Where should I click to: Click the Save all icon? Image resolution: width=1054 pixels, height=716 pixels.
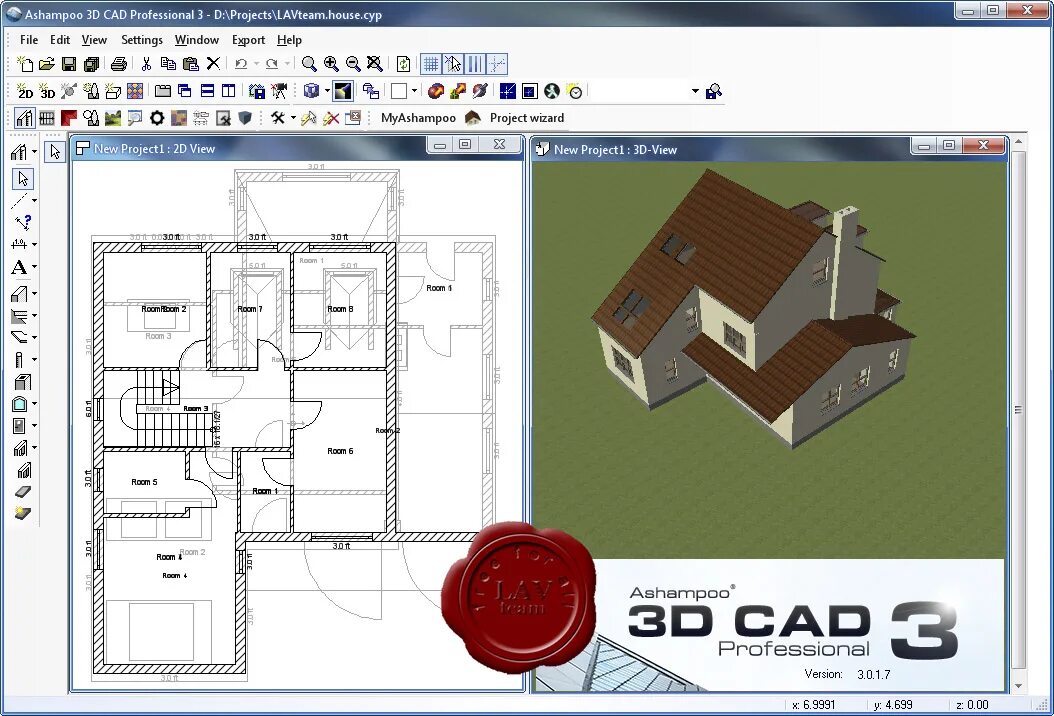pos(91,64)
